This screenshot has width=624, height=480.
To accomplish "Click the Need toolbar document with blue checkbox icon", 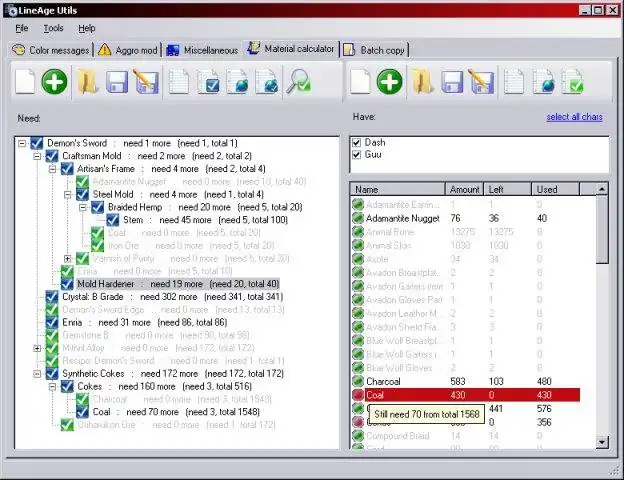I will click(x=208, y=82).
